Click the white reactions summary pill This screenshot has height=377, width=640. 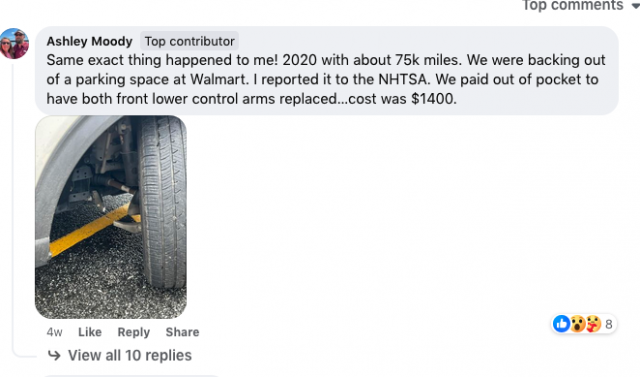[x=584, y=324]
